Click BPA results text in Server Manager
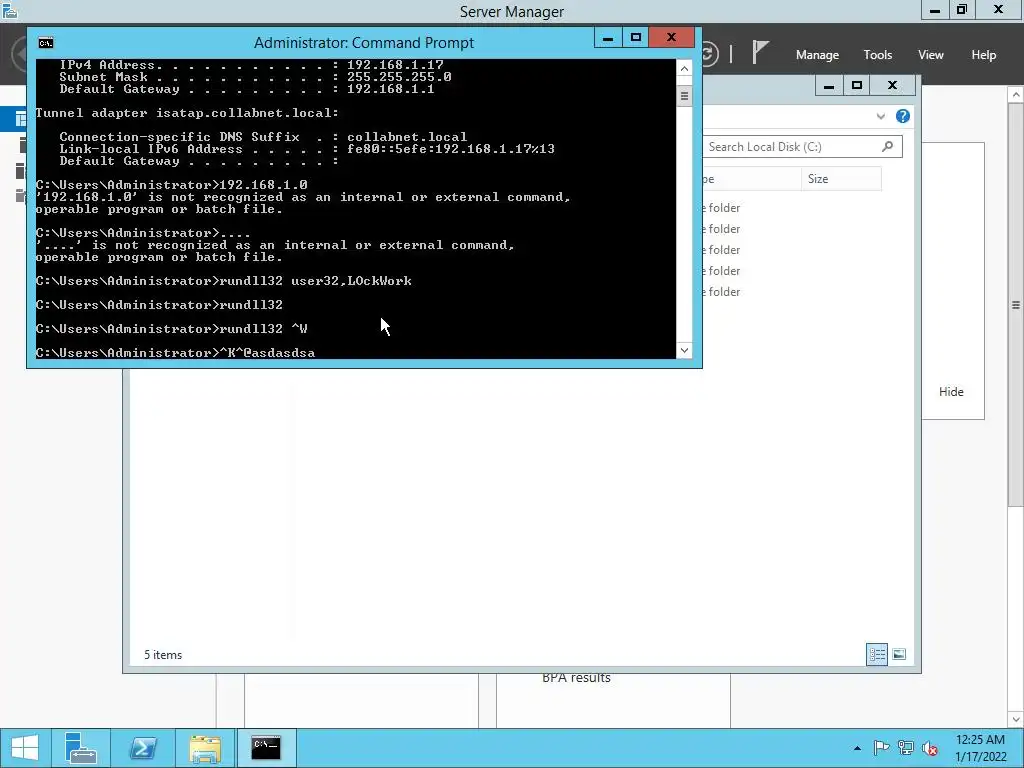The width and height of the screenshot is (1024, 768). pyautogui.click(x=576, y=678)
